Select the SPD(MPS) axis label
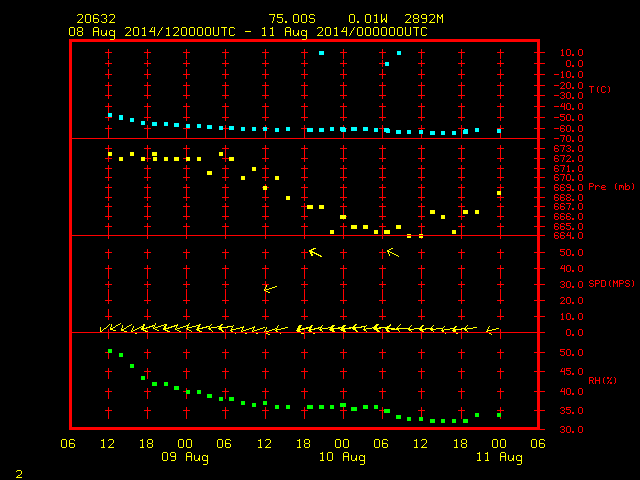 click(611, 283)
